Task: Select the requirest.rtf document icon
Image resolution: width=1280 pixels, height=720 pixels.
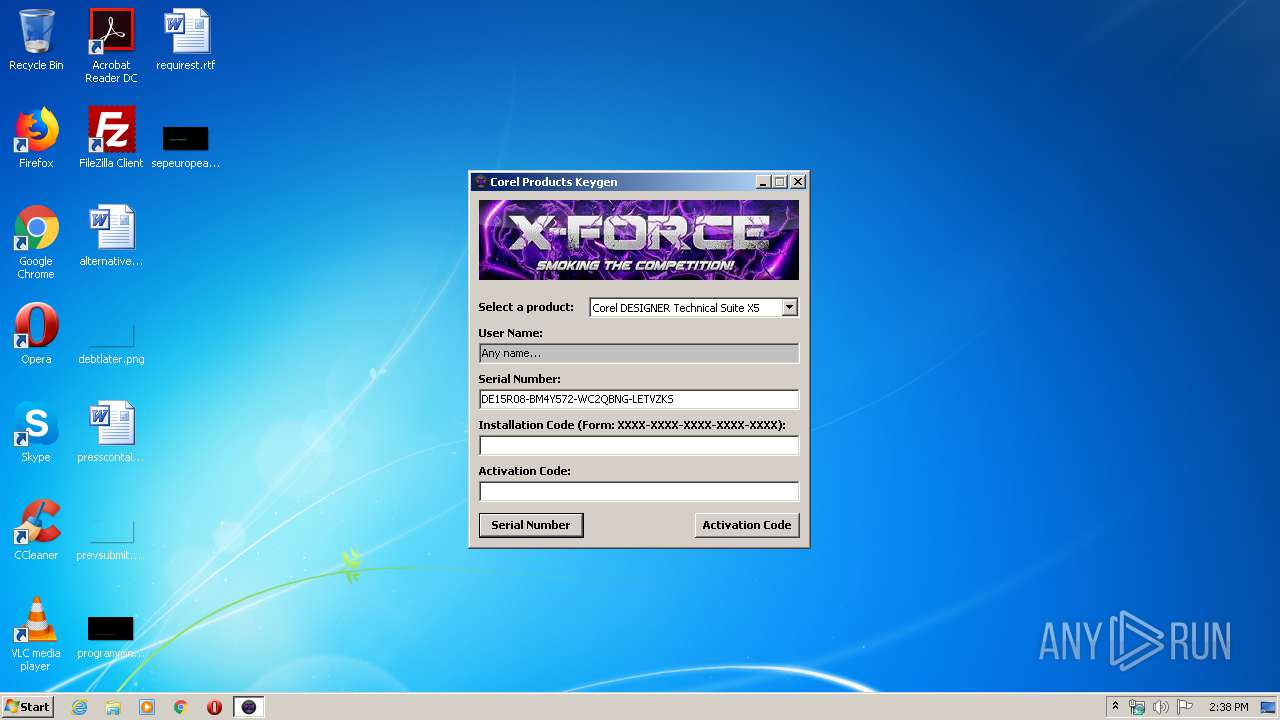Action: coord(186,40)
